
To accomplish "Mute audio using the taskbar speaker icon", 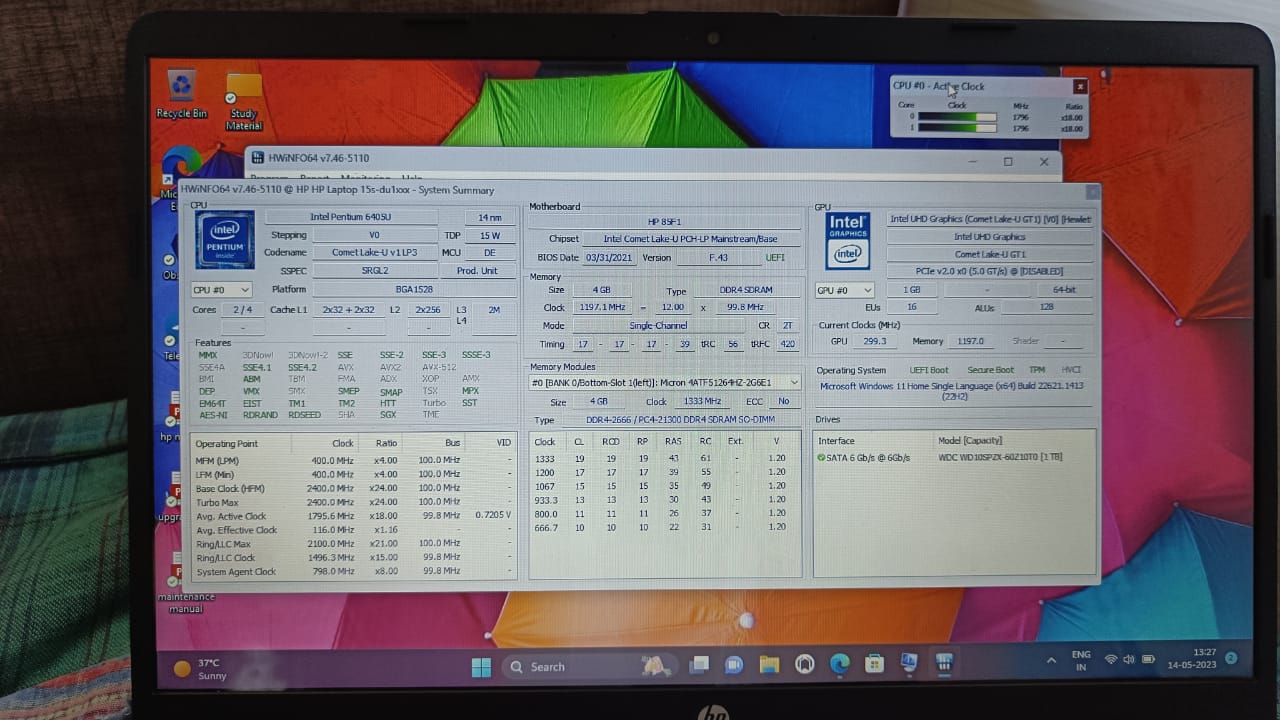I will click(1129, 660).
